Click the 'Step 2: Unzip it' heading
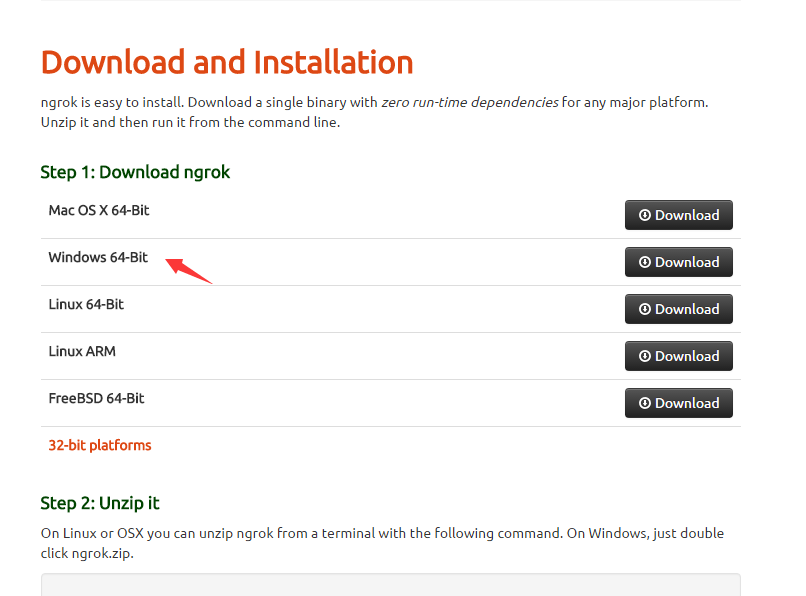Image resolution: width=806 pixels, height=596 pixels. (x=100, y=503)
